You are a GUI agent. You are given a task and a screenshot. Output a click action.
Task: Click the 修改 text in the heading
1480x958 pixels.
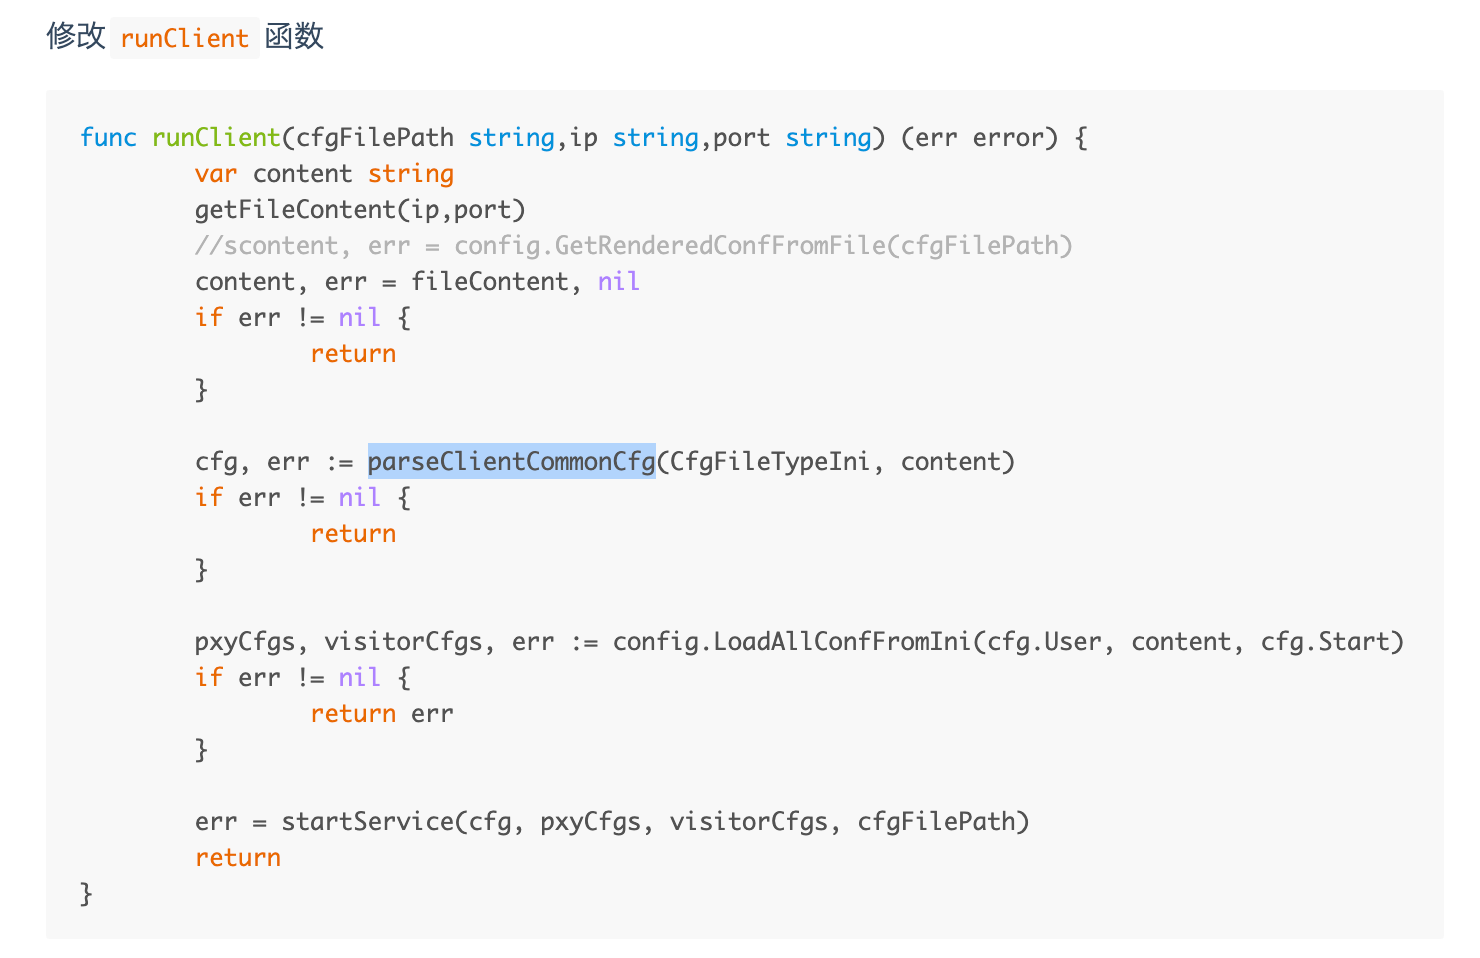click(x=76, y=37)
